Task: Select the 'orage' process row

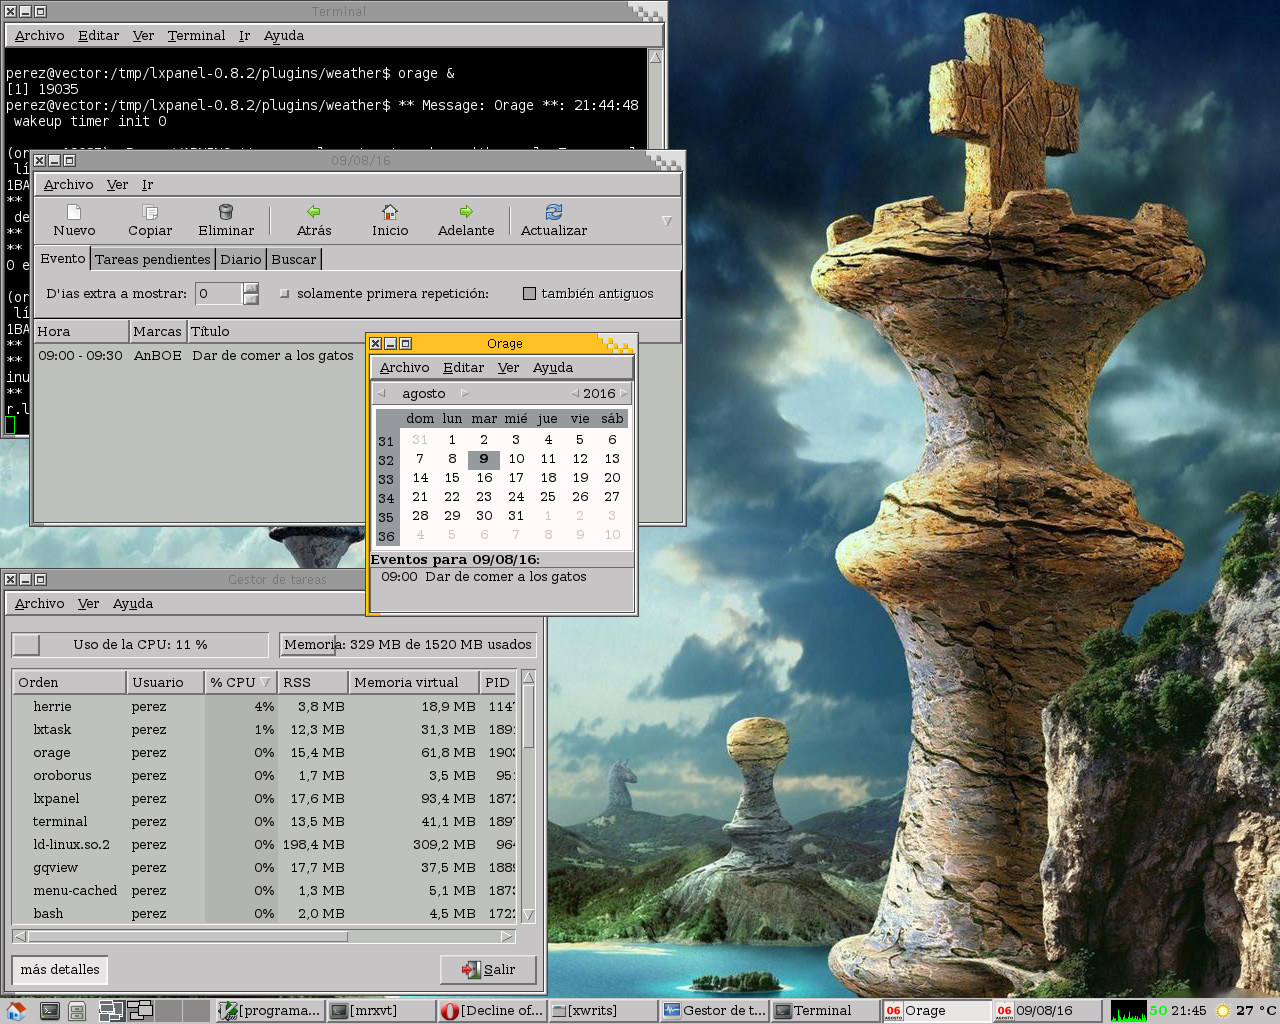Action: click(265, 753)
